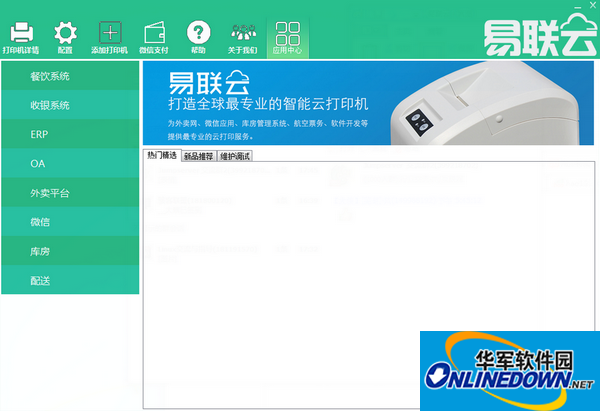Open the 外卖平台 category
Image resolution: width=600 pixels, height=411 pixels.
[70, 192]
